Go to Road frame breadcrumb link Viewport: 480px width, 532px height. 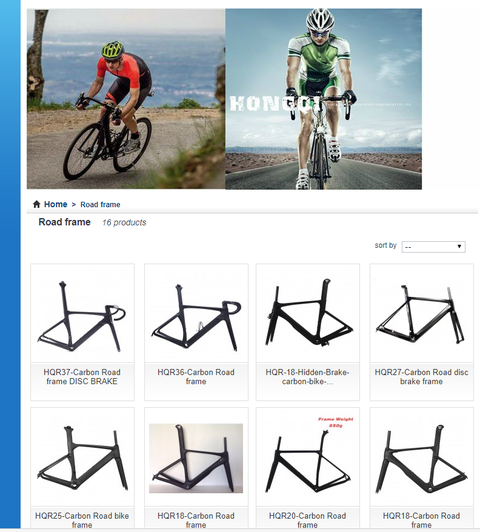click(x=100, y=205)
